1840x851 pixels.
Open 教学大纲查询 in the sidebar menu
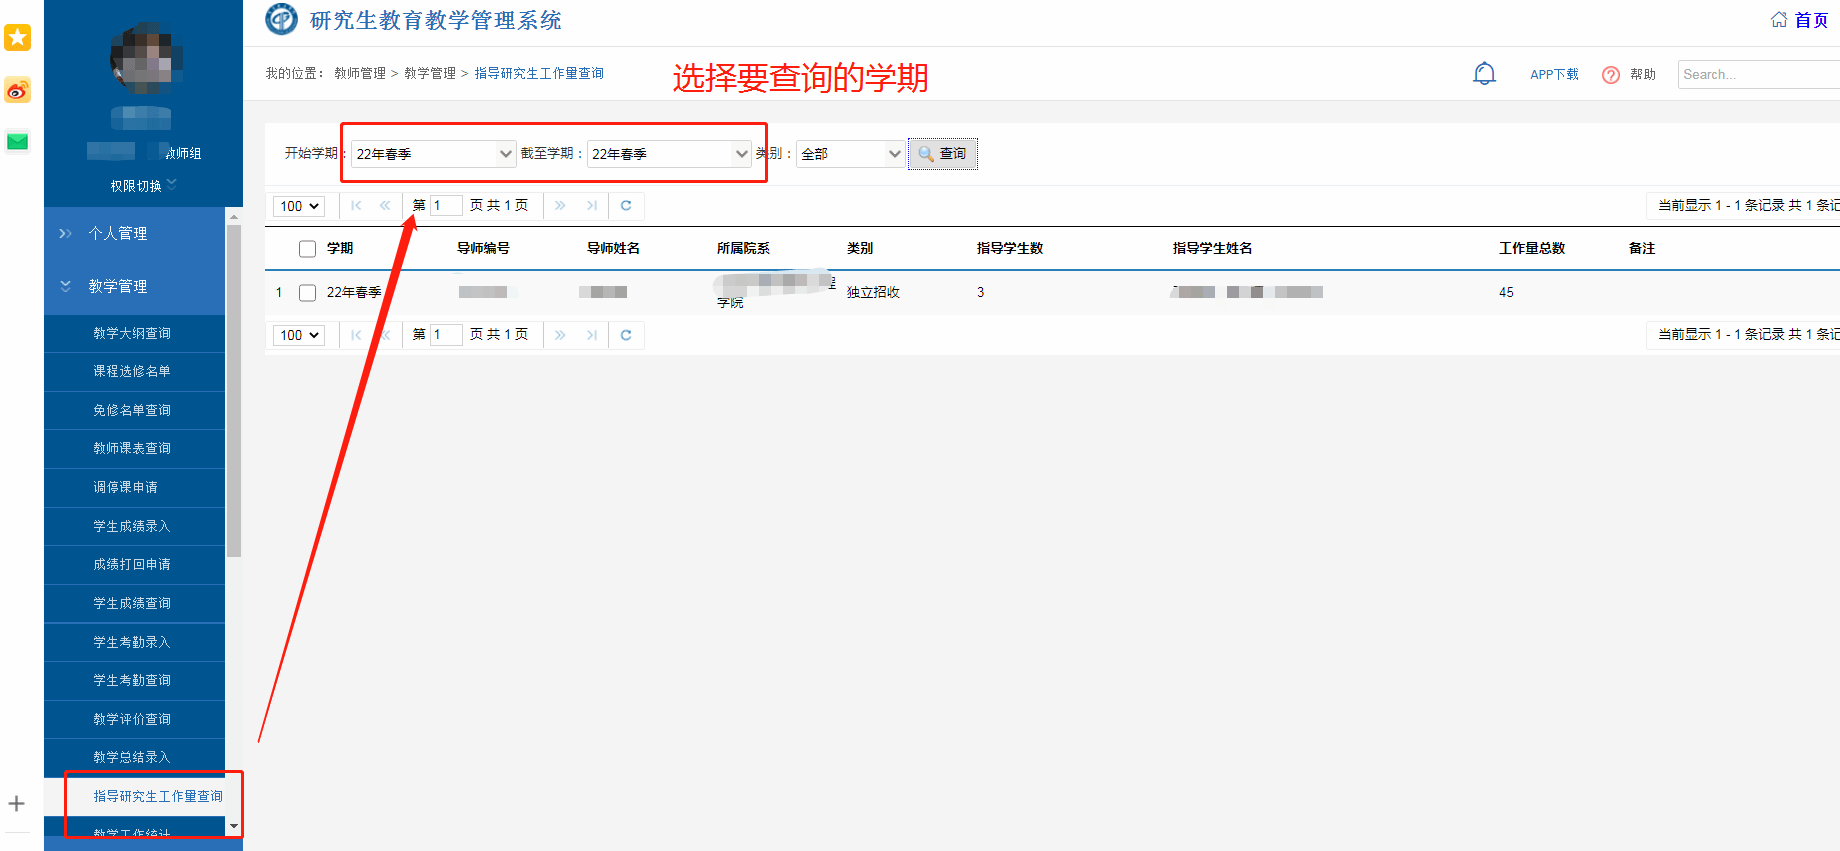coord(132,333)
